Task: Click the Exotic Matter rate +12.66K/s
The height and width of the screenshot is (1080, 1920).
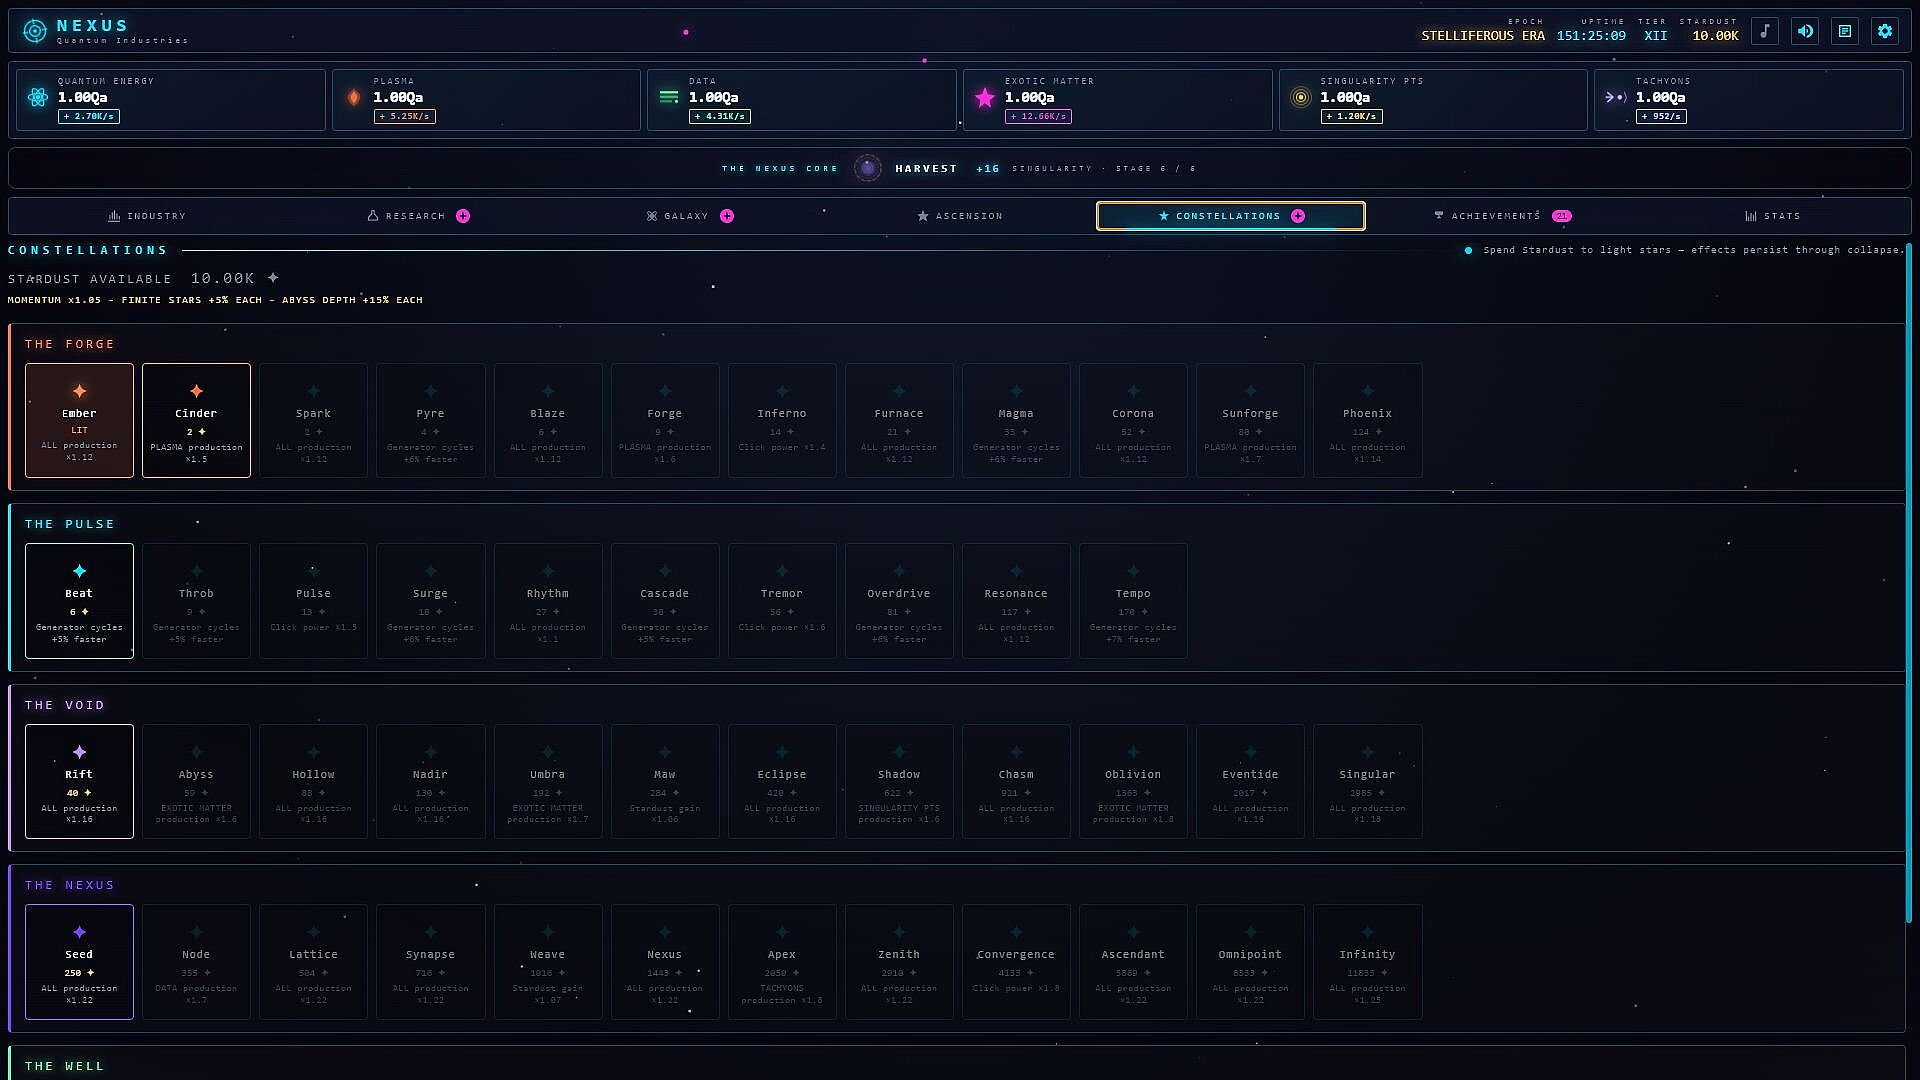Action: pos(1038,117)
